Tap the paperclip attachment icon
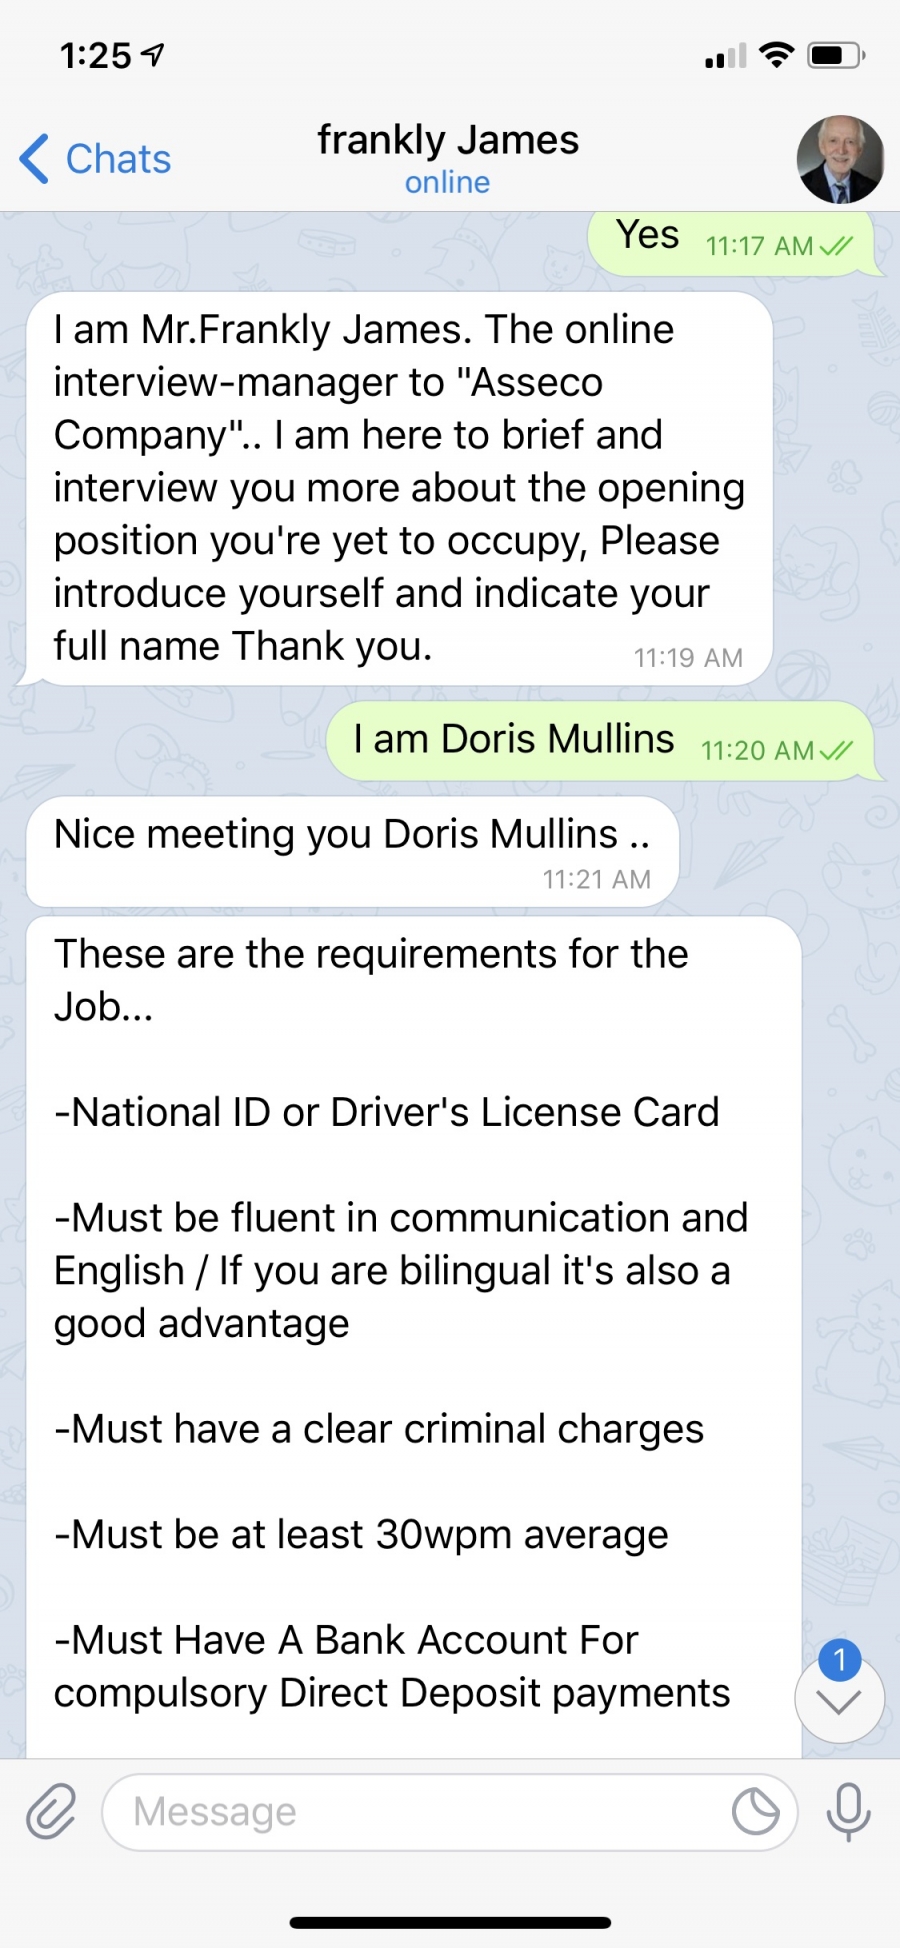This screenshot has height=1948, width=900. [51, 1811]
